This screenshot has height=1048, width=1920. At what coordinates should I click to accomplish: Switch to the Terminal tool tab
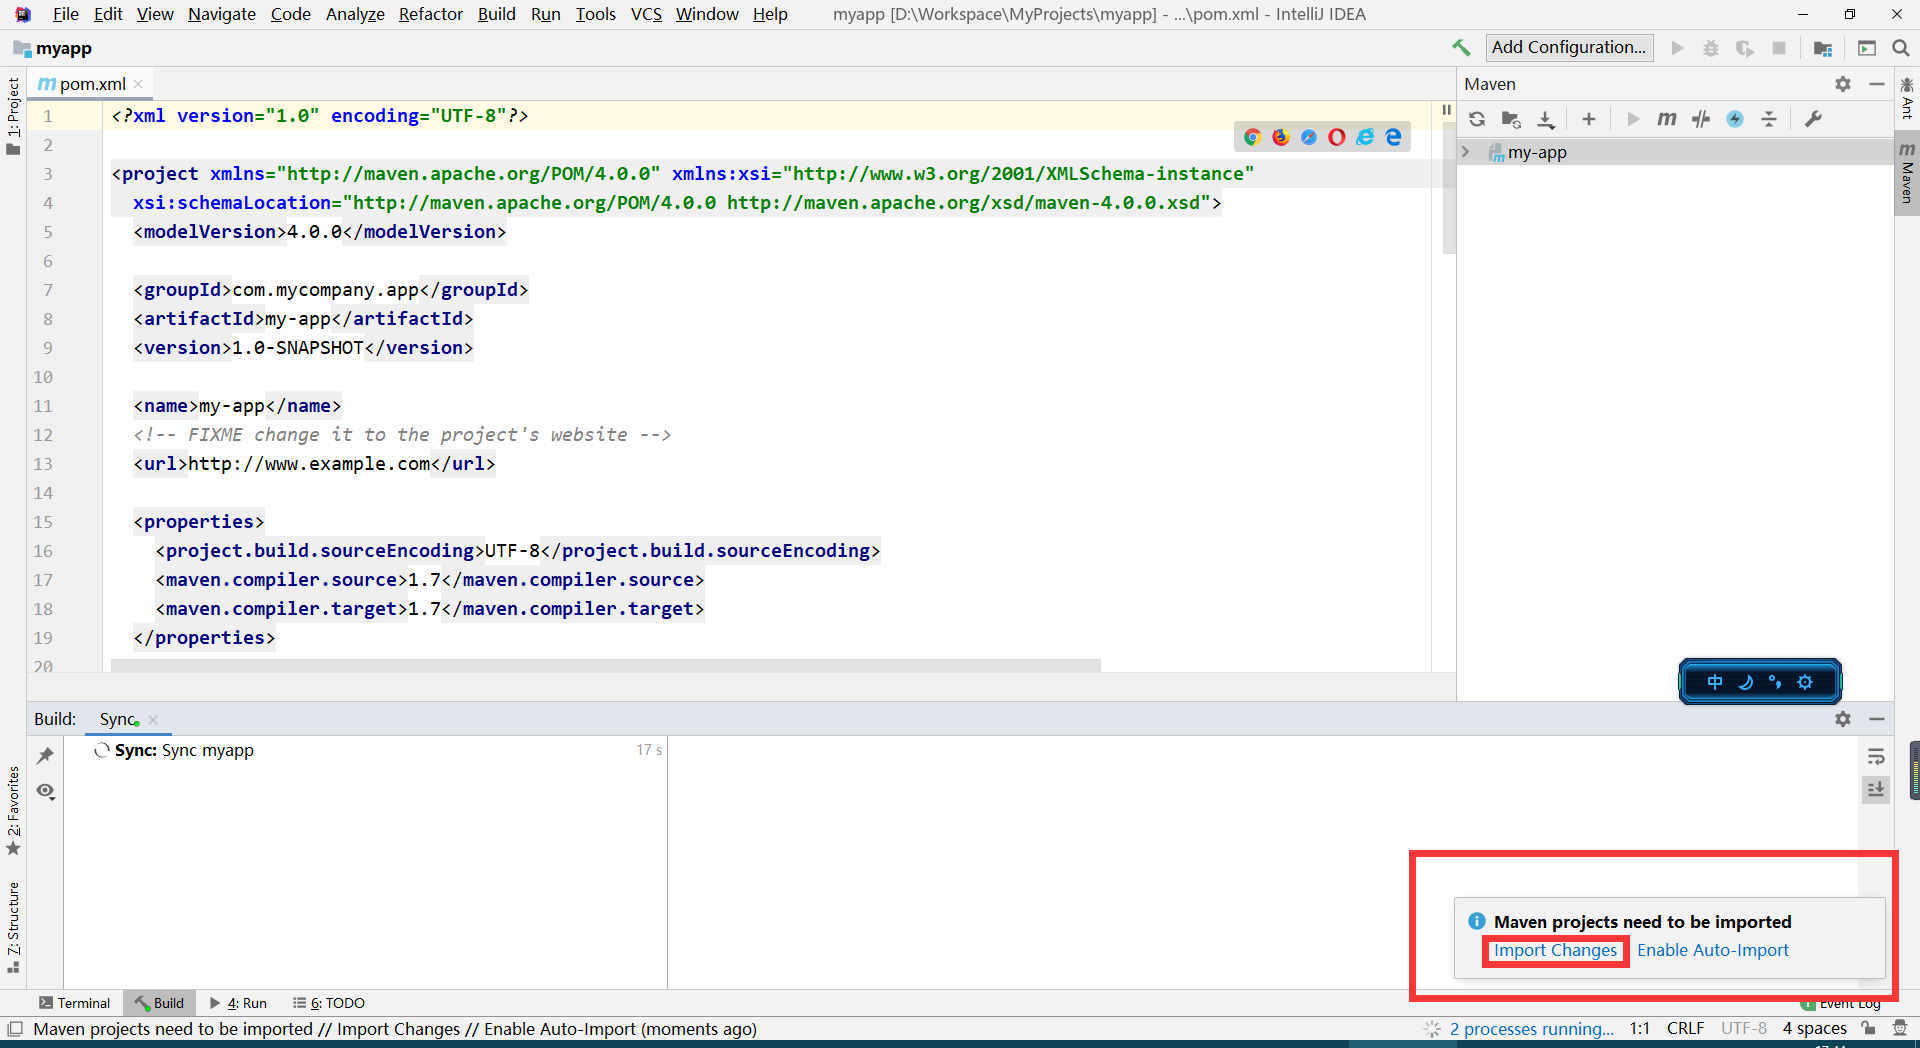tap(74, 1003)
